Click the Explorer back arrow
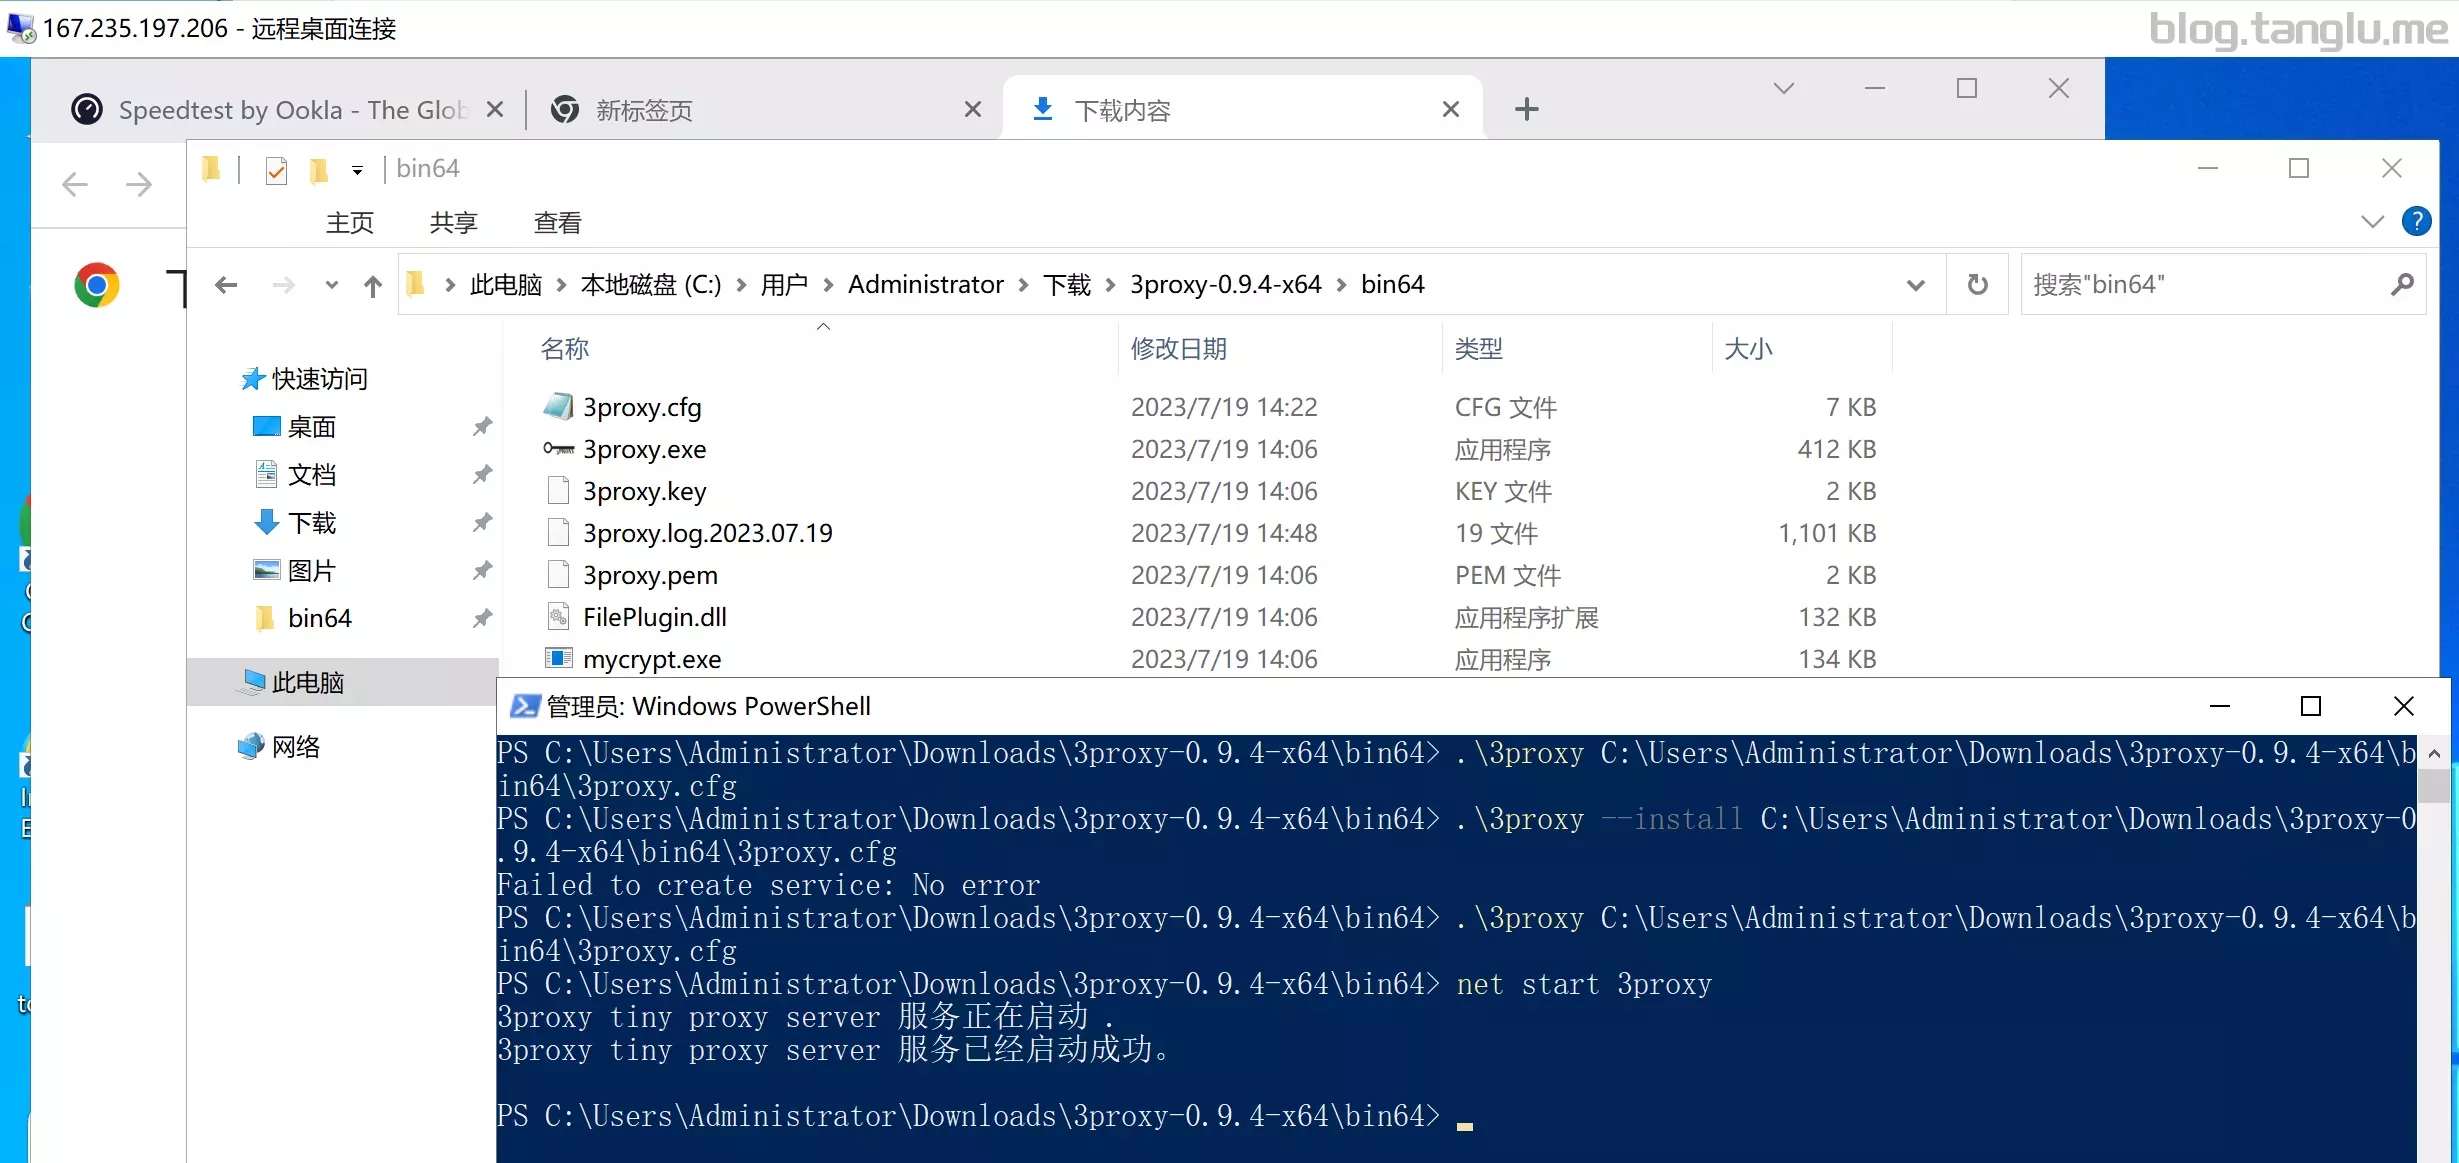This screenshot has width=2459, height=1163. pos(226,285)
